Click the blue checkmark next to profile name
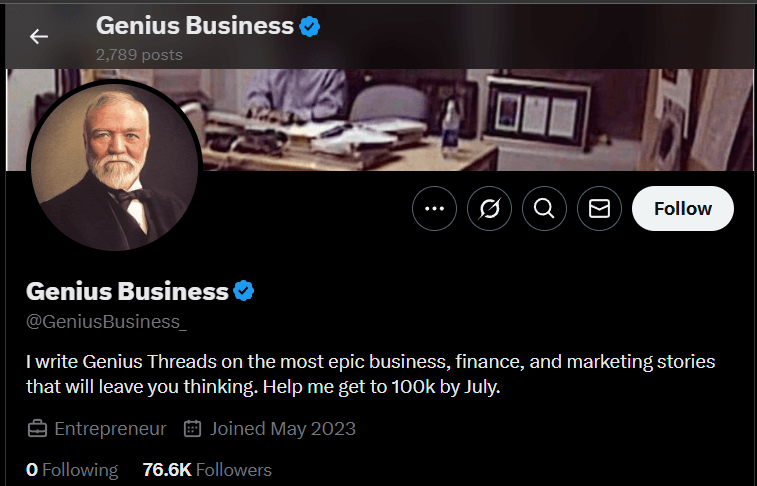Image resolution: width=757 pixels, height=486 pixels. (x=244, y=291)
